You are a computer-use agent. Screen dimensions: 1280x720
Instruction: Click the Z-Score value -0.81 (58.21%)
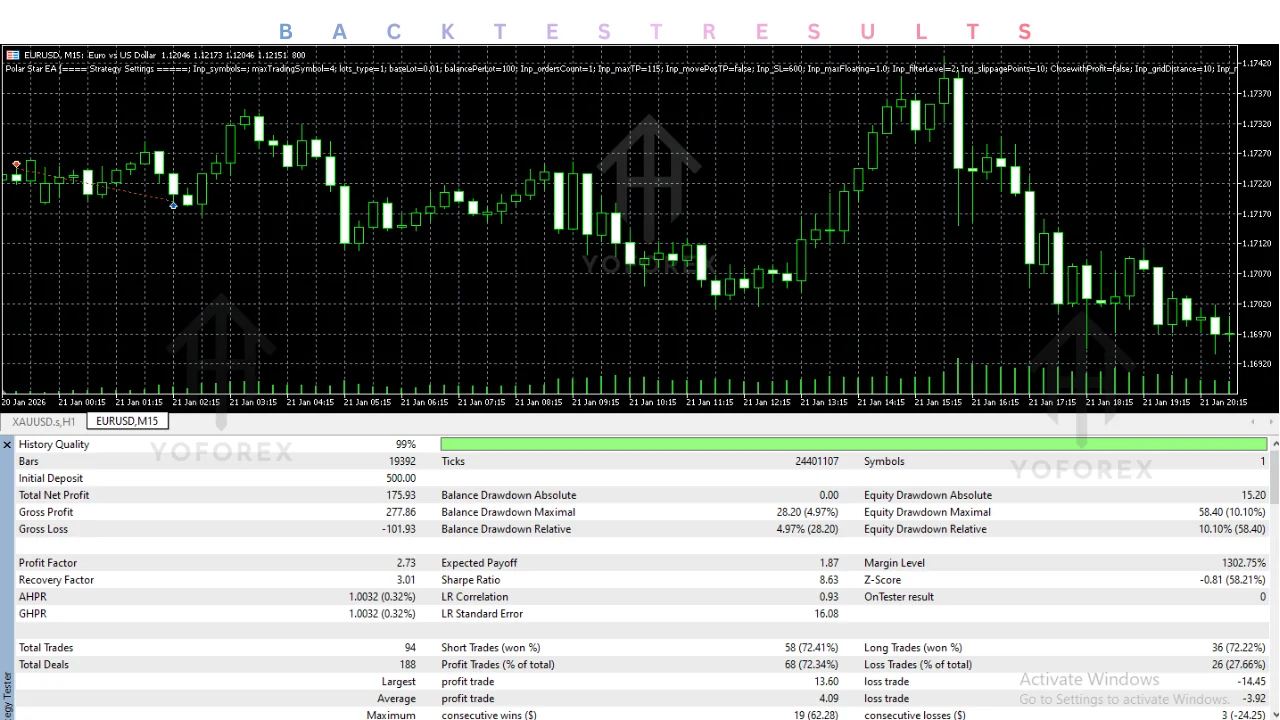tap(1233, 581)
